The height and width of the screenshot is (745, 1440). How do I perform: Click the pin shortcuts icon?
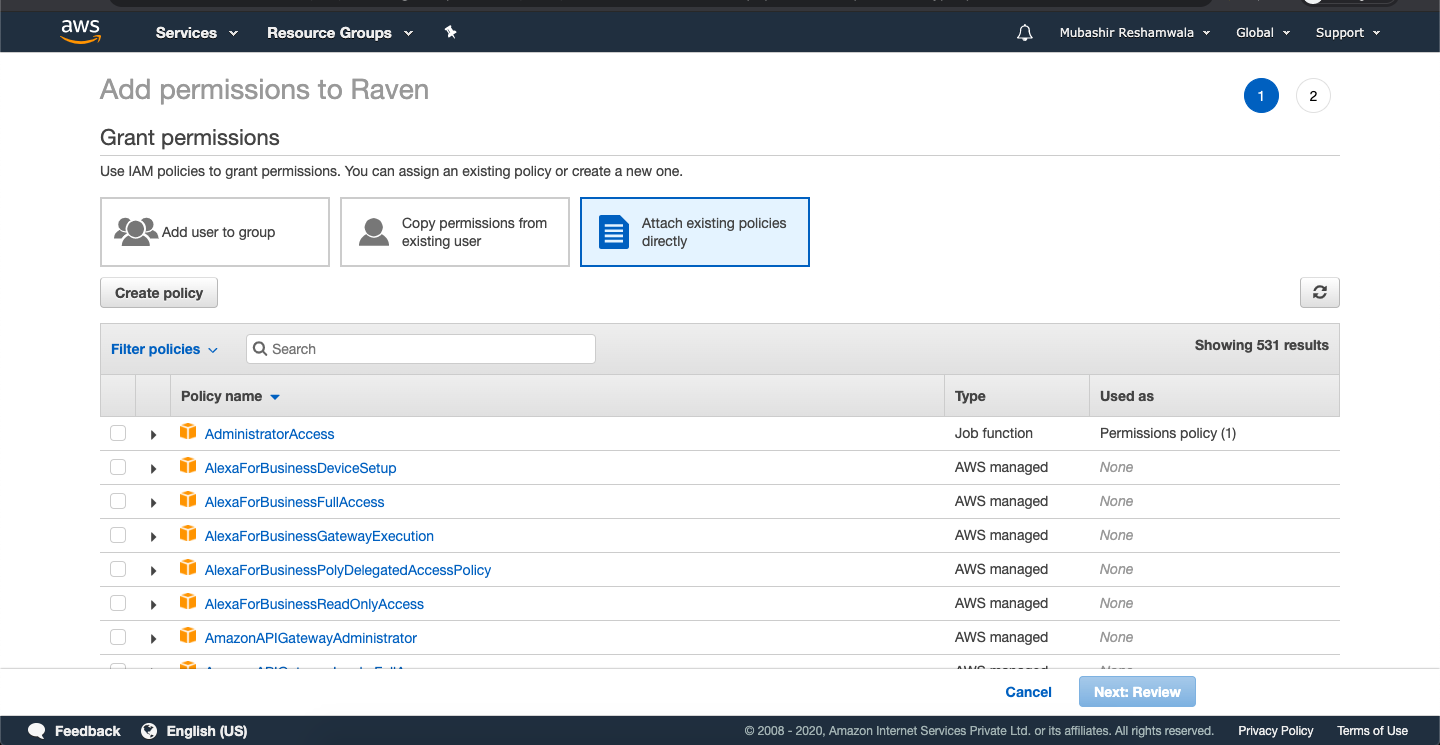(451, 33)
